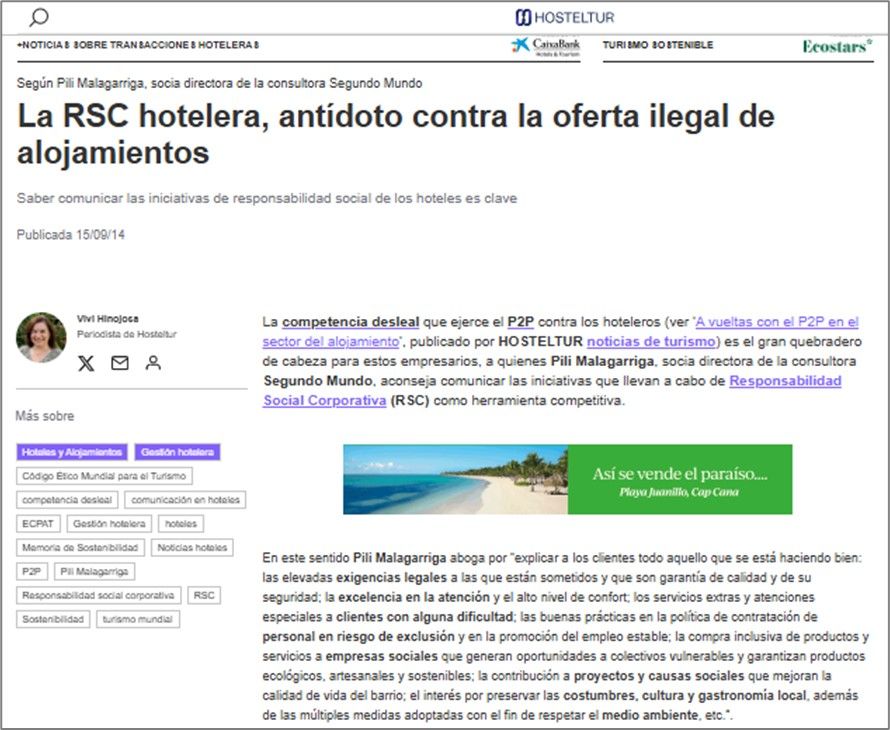Open Responsabilidad social corporativa tag
This screenshot has height=730, width=890.
point(98,595)
